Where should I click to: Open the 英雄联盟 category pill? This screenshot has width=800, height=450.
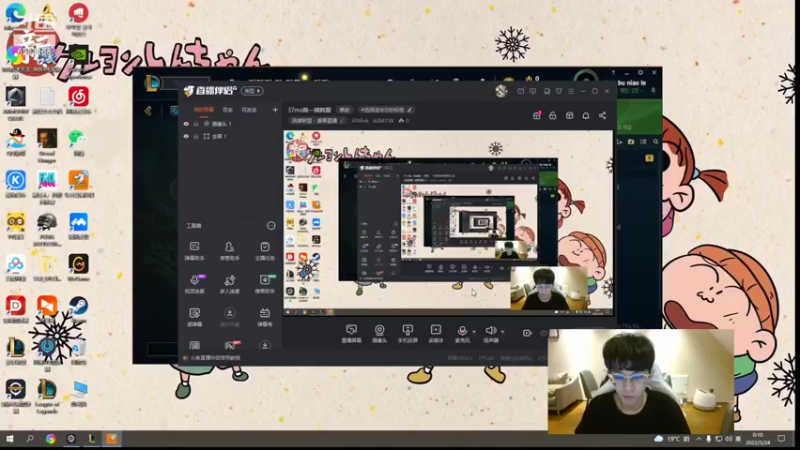pos(317,121)
